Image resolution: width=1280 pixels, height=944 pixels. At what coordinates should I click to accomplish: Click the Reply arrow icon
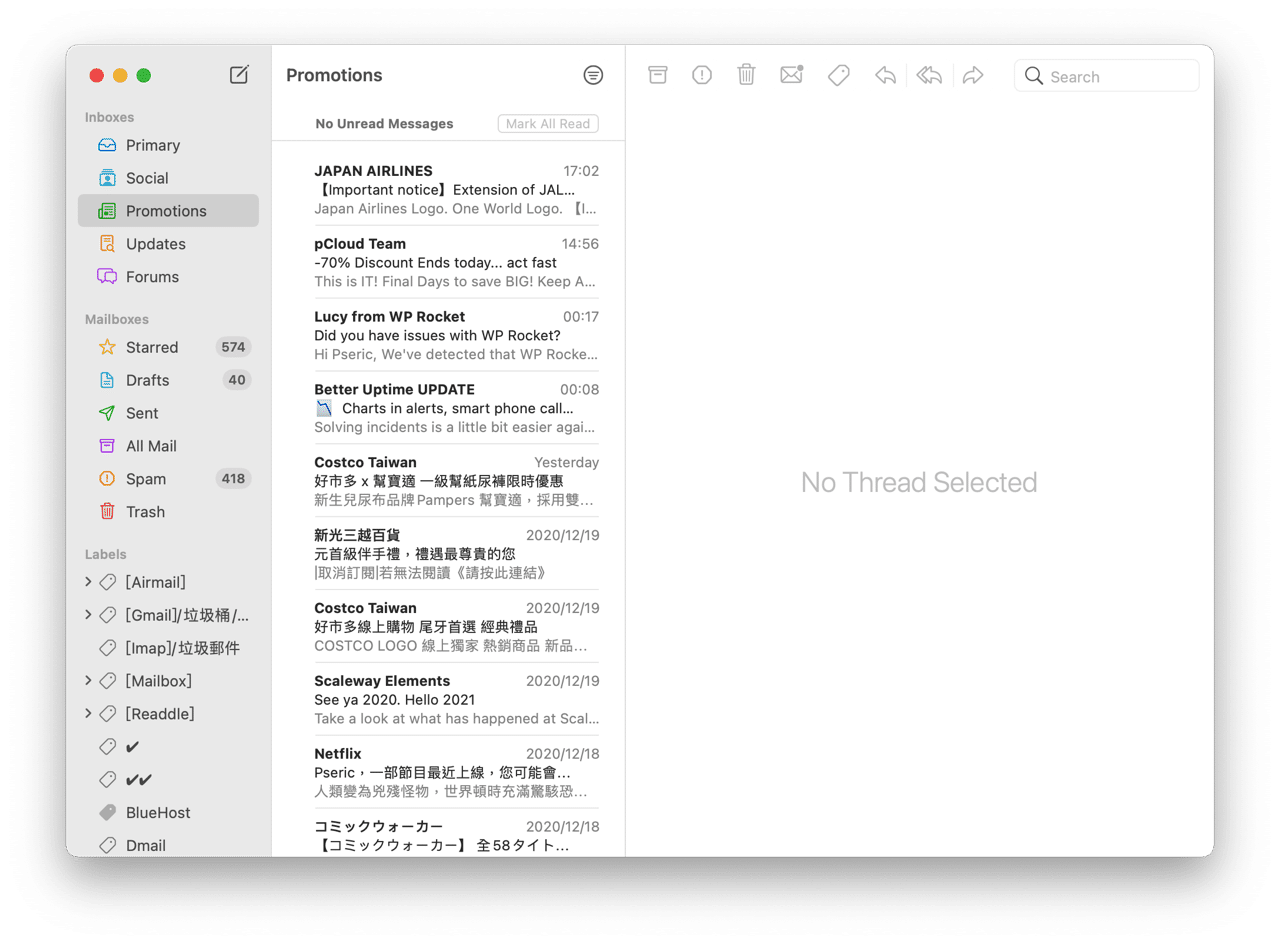click(885, 76)
